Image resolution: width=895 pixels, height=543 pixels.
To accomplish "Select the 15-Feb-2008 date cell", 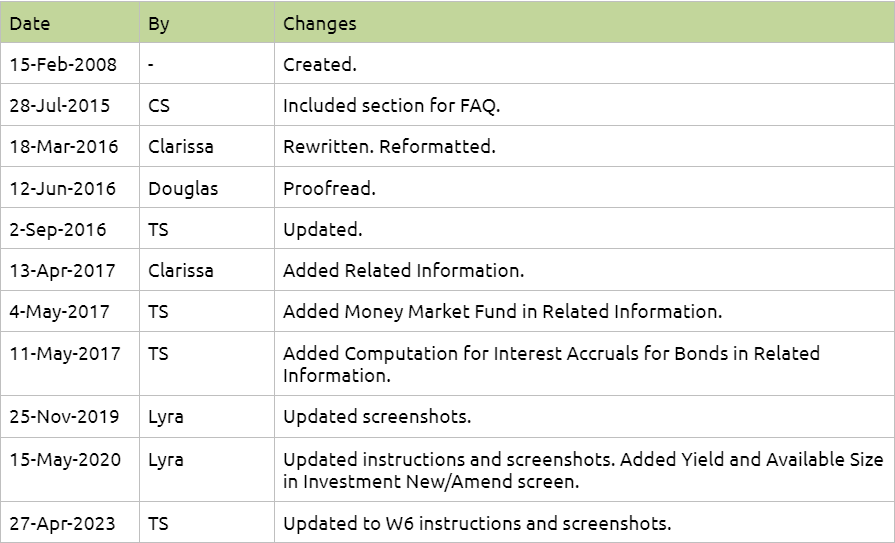I will pyautogui.click(x=70, y=64).
